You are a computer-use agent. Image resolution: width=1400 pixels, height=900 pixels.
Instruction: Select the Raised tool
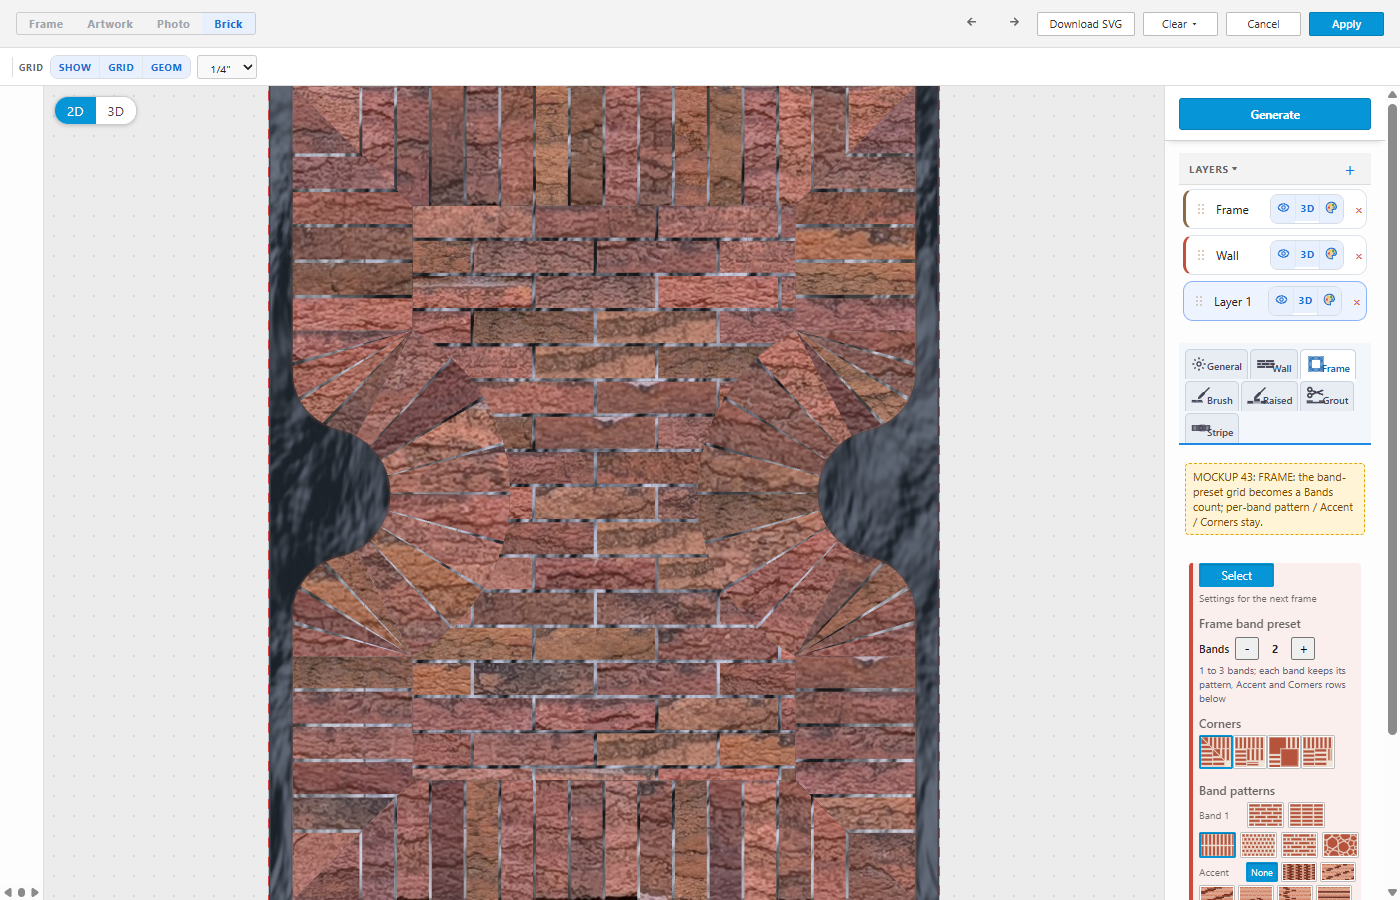1269,397
